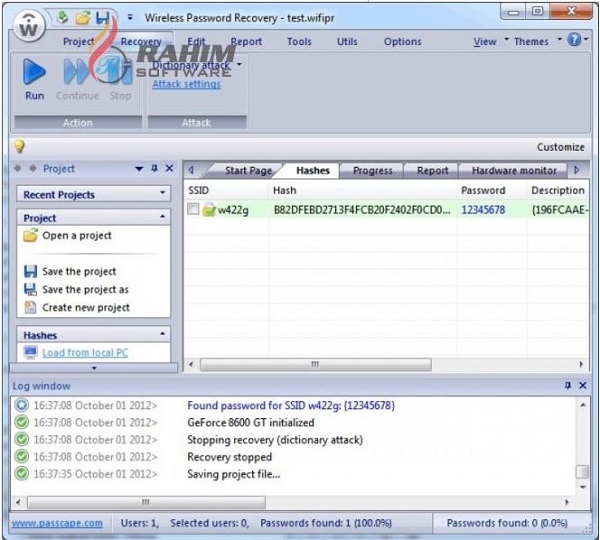Click the round W application button
600x540 pixels.
(29, 26)
